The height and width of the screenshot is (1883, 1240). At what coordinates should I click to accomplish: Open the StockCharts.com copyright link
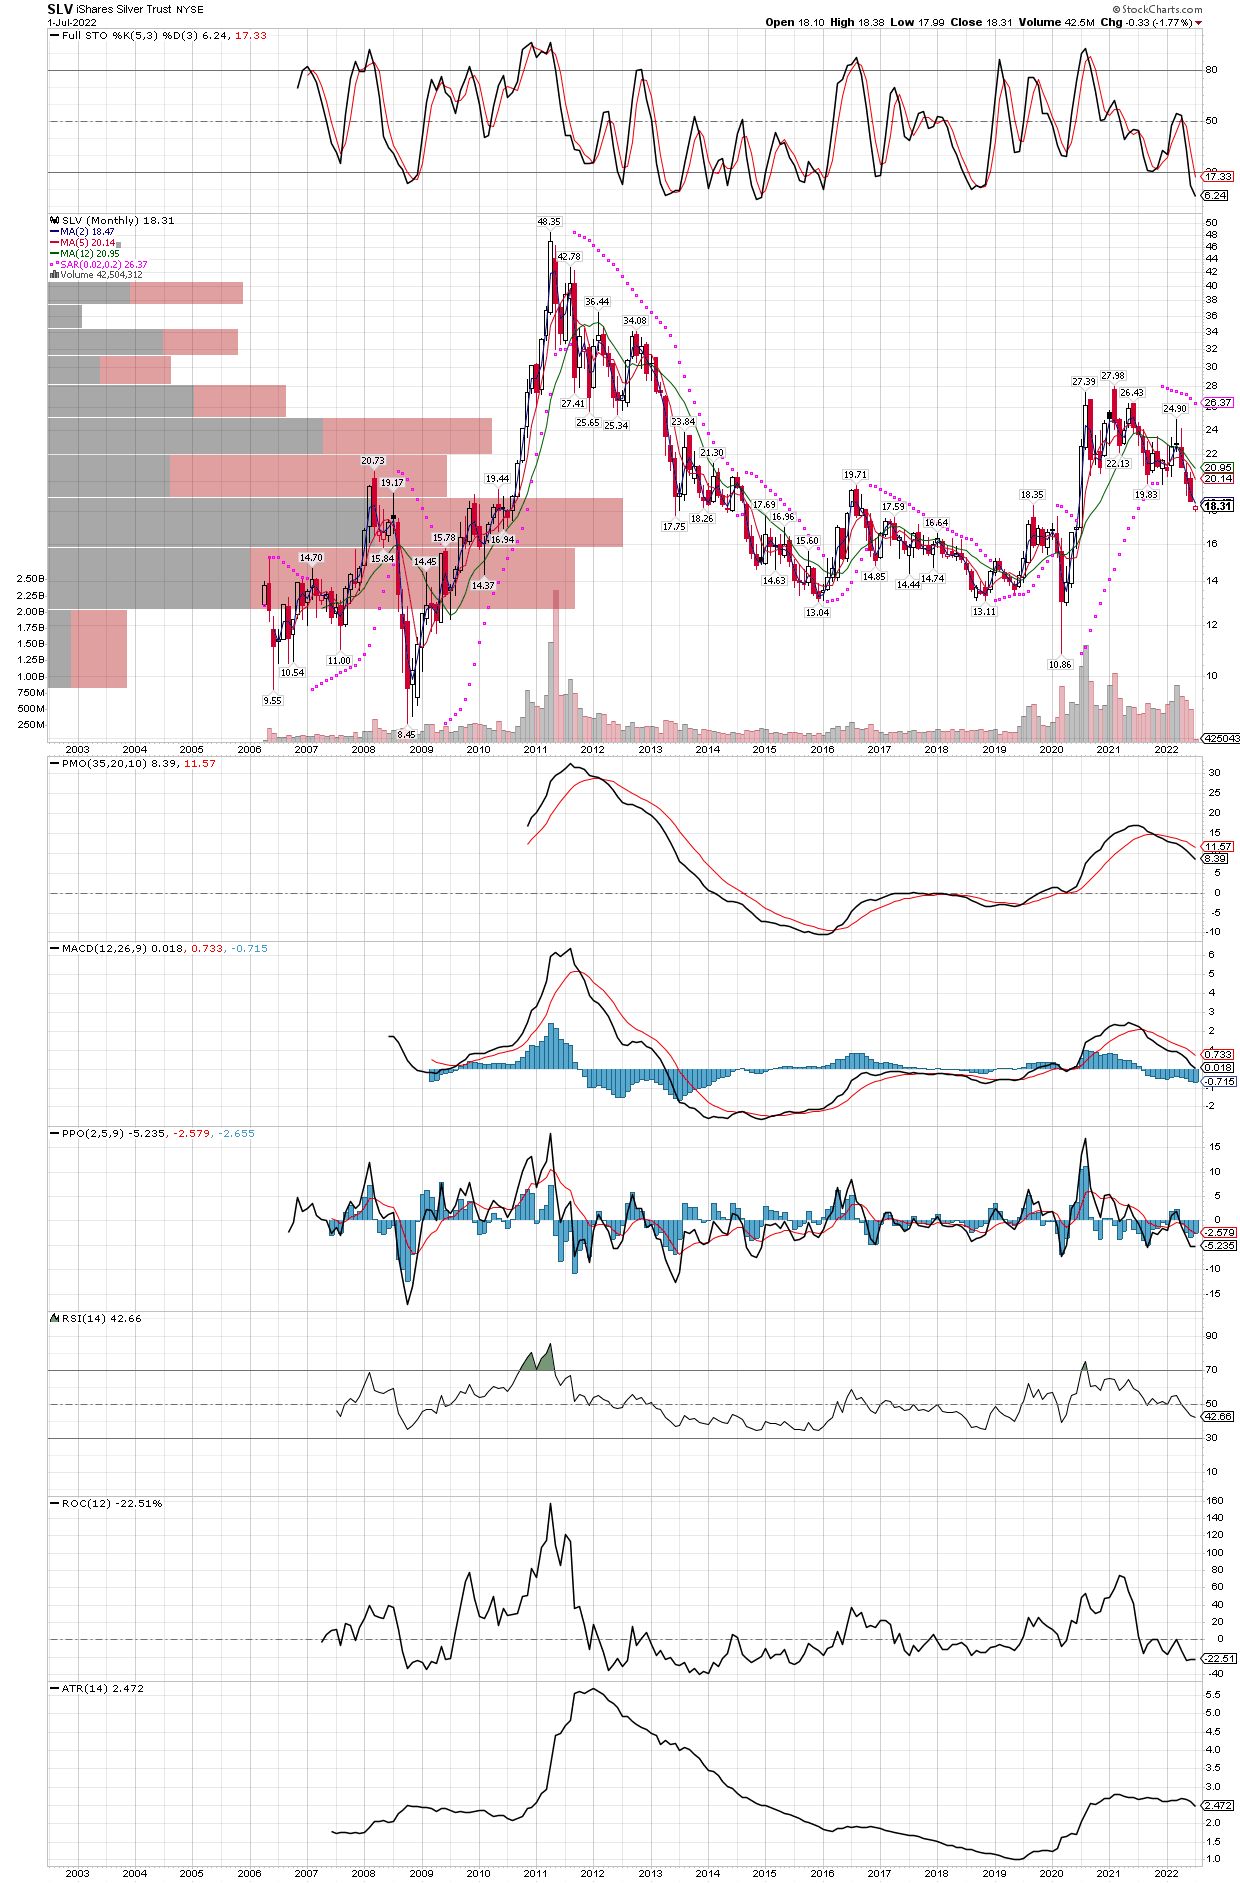pos(1158,9)
